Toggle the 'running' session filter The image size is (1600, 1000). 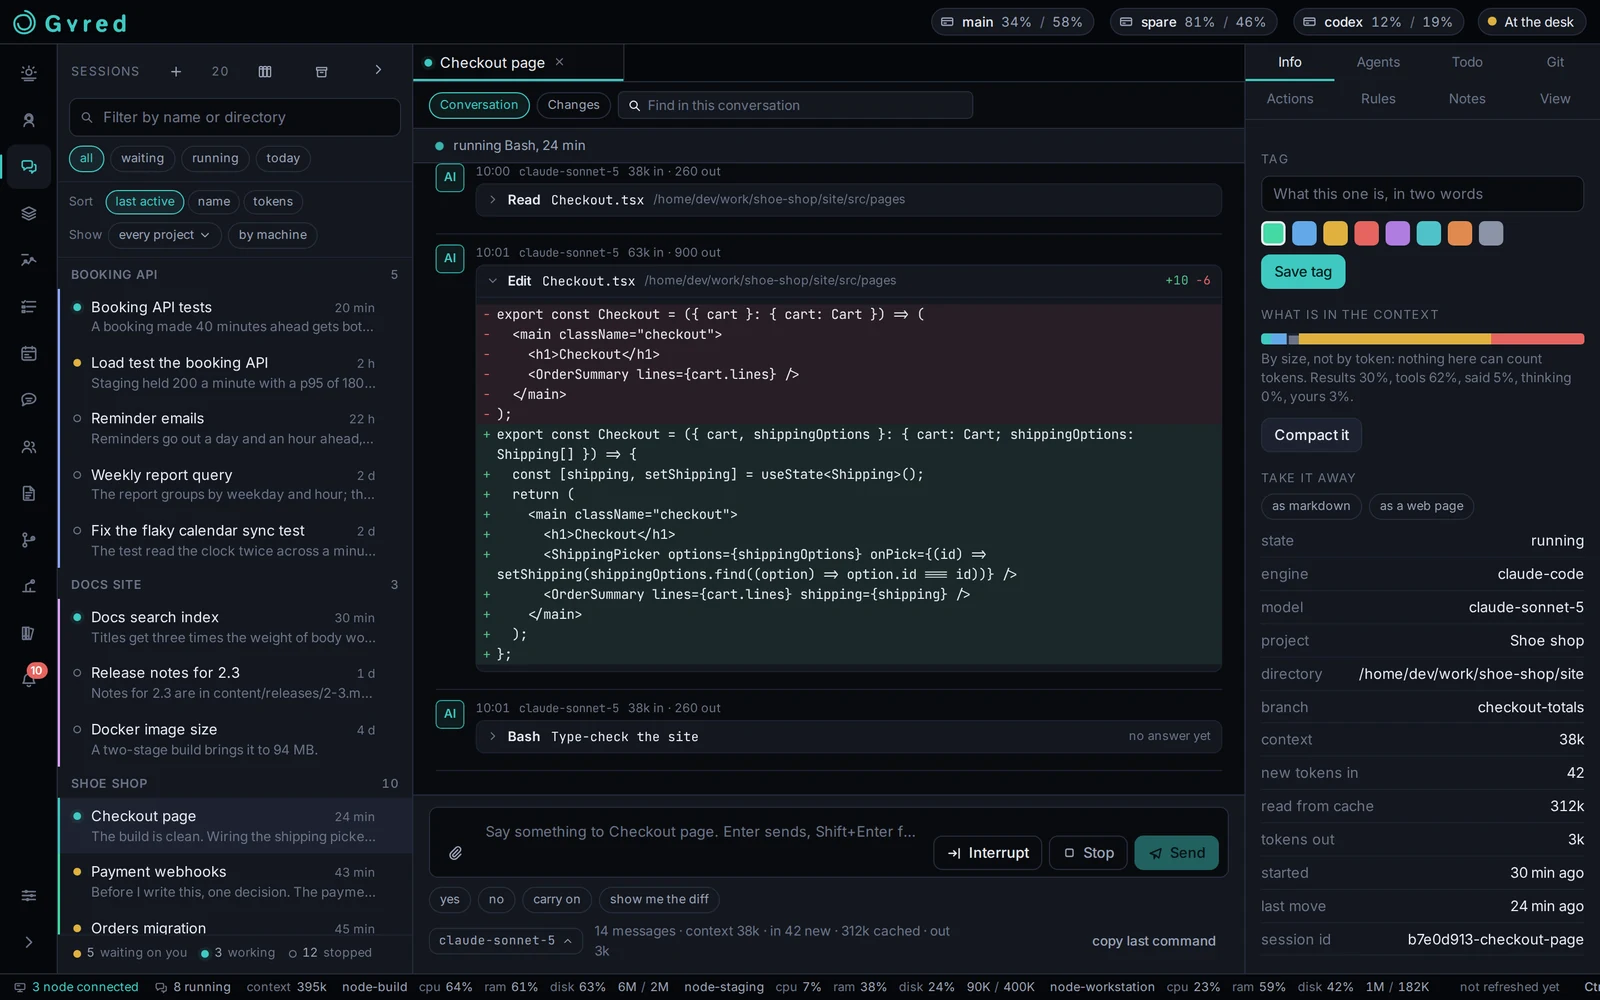click(215, 158)
